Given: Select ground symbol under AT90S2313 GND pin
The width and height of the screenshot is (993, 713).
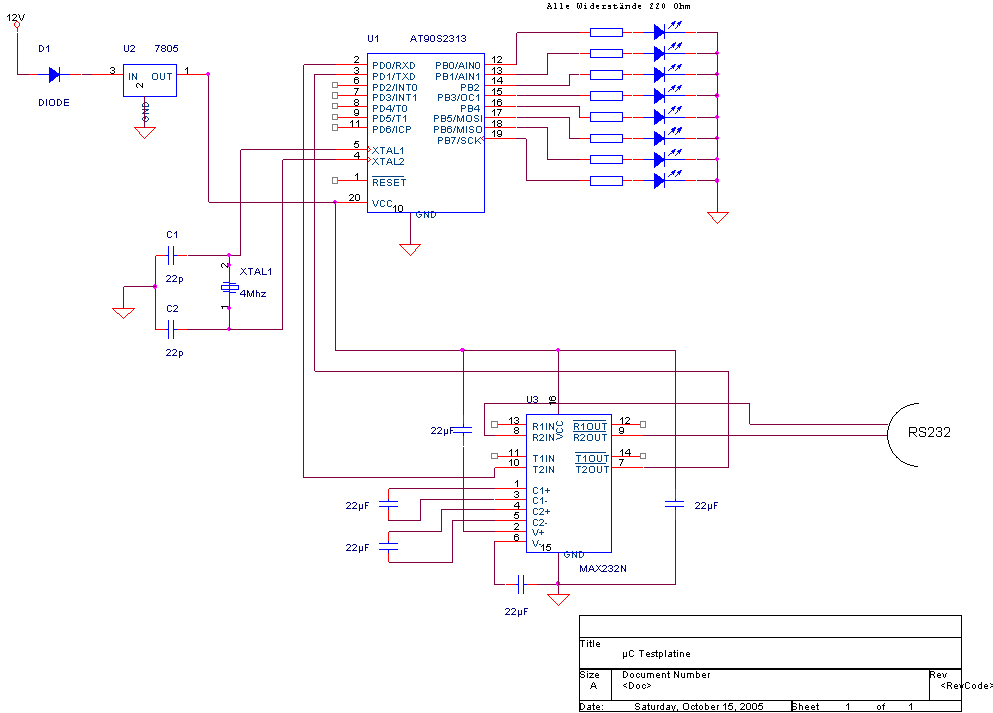Looking at the screenshot, I should coord(410,249).
